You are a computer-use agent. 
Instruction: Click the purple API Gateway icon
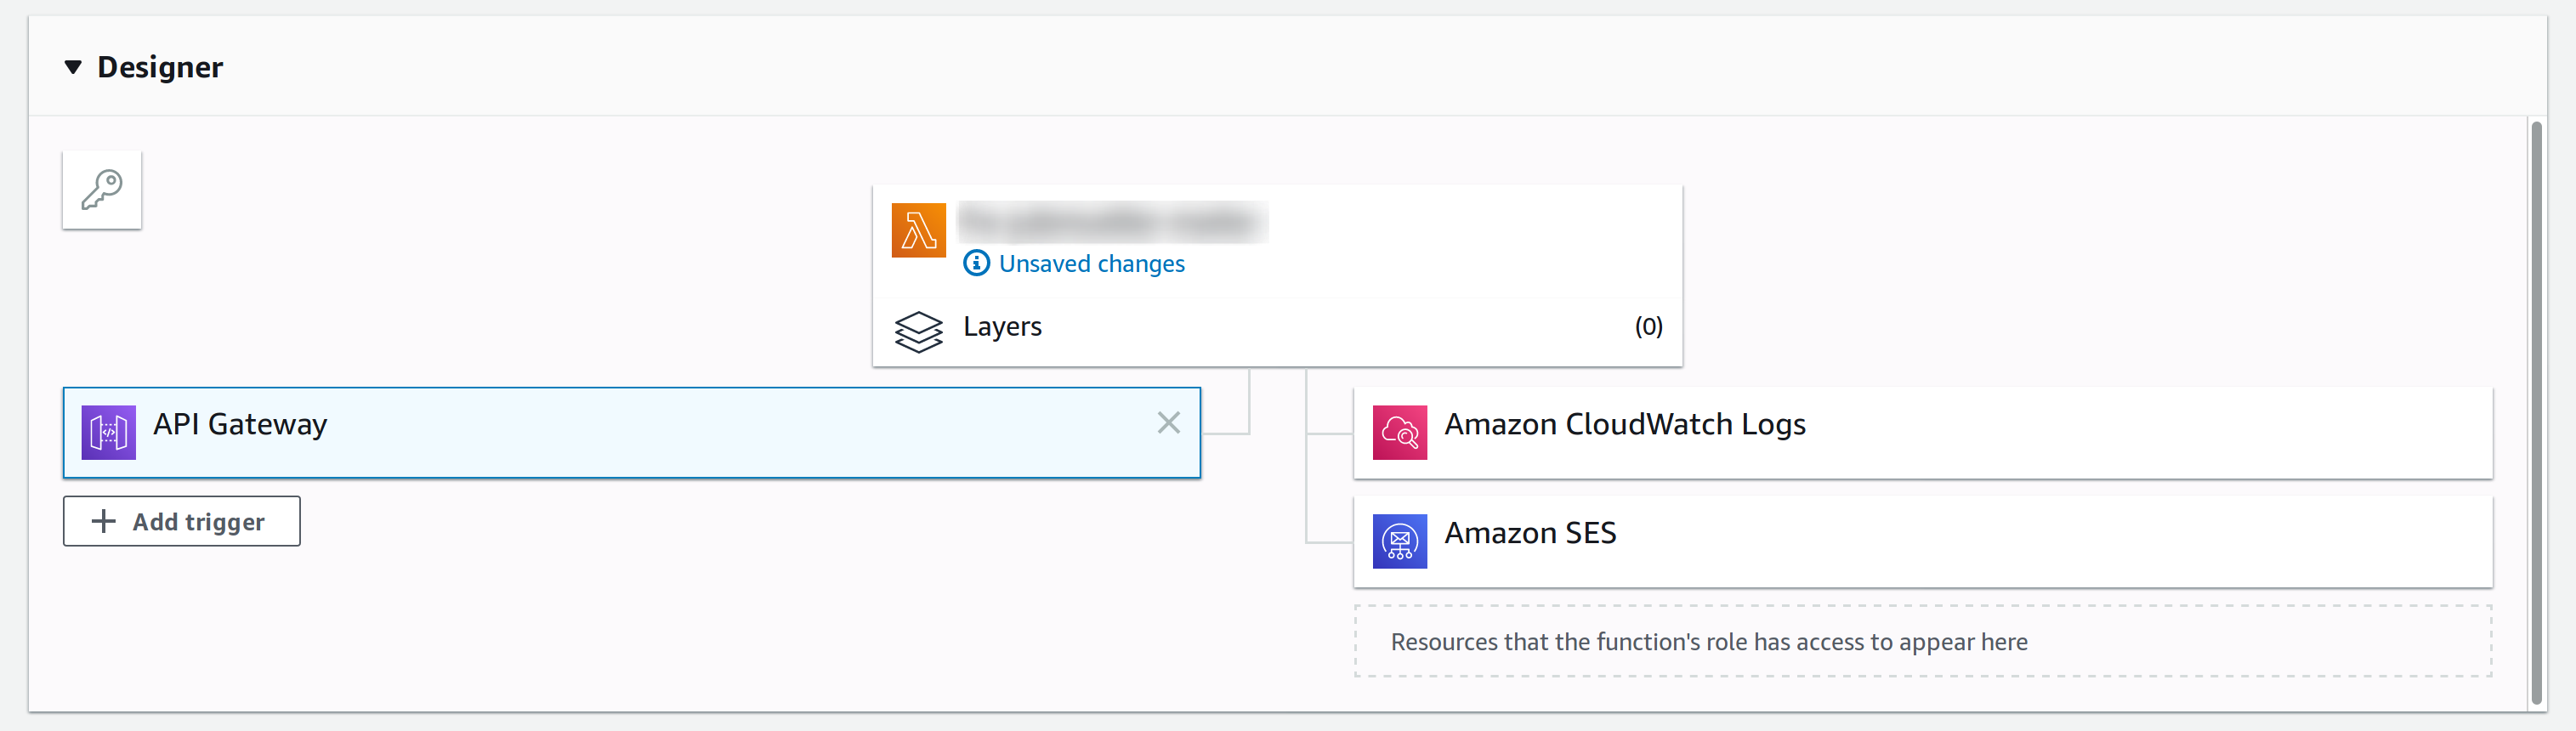(109, 432)
